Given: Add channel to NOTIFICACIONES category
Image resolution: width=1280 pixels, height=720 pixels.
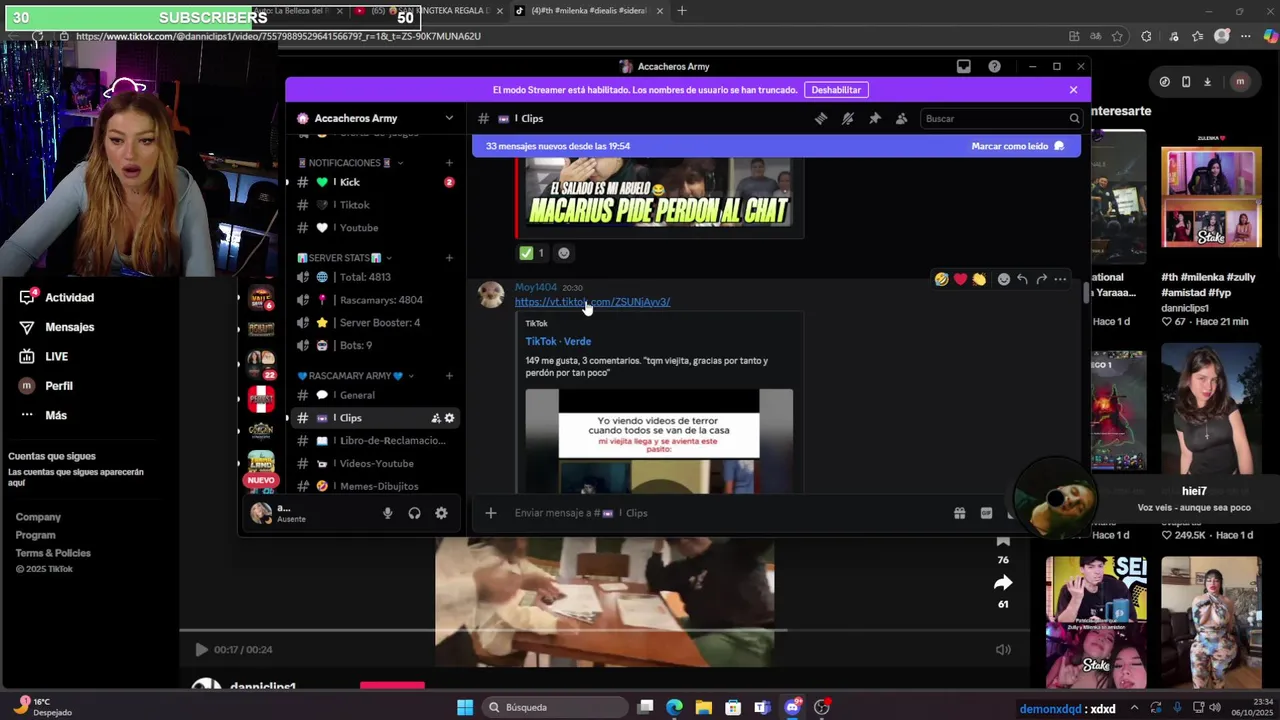Looking at the screenshot, I should tap(449, 163).
